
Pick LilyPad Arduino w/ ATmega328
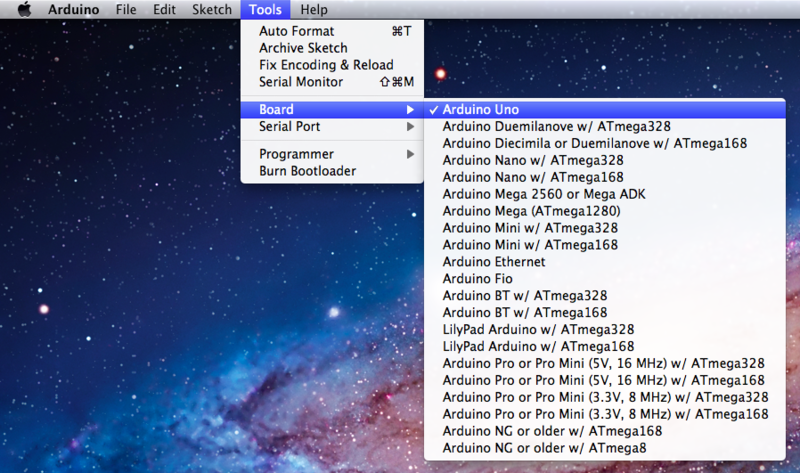pos(605,329)
